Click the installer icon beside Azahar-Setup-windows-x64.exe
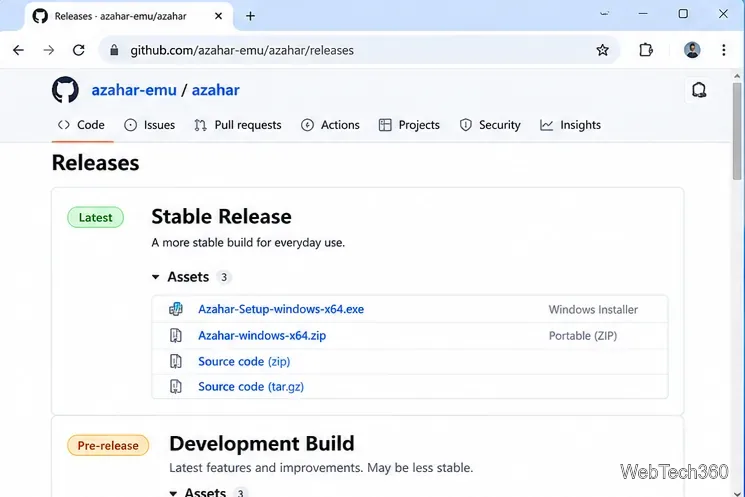The height and width of the screenshot is (497, 745). [x=176, y=309]
